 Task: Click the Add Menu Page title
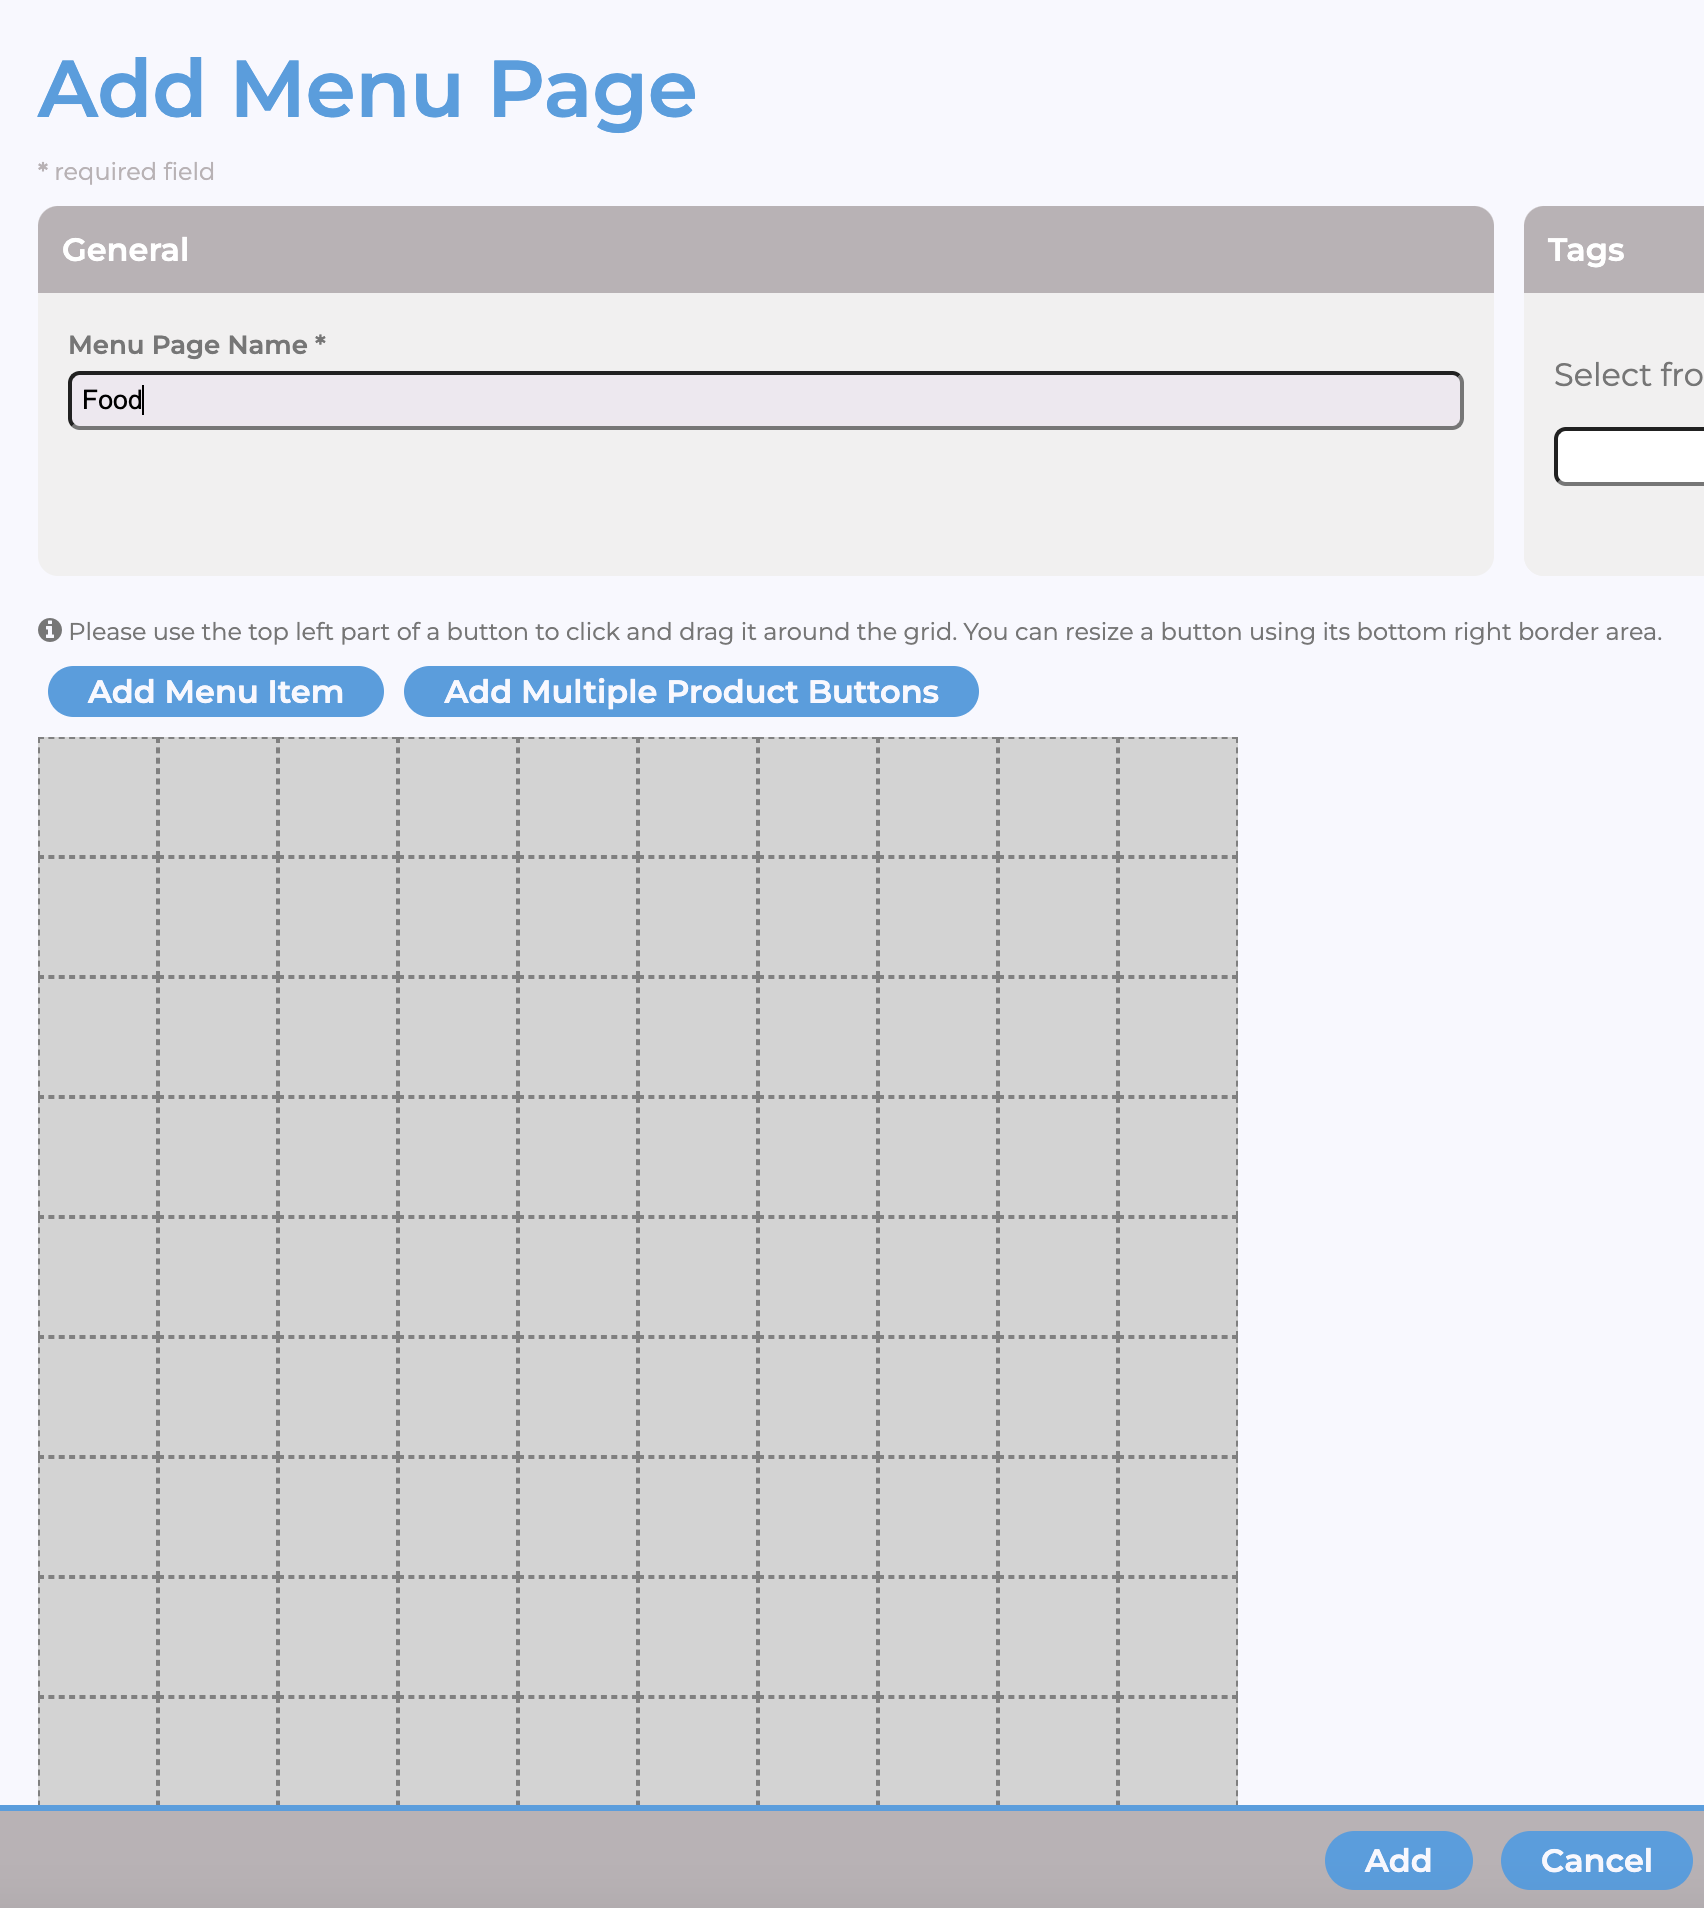pos(367,90)
